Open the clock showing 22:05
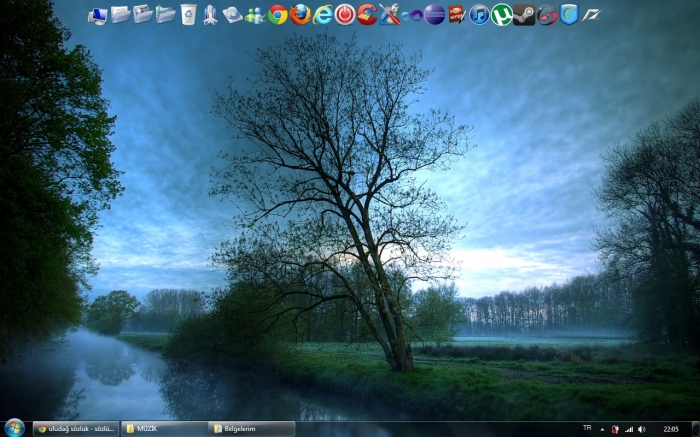 [671, 429]
